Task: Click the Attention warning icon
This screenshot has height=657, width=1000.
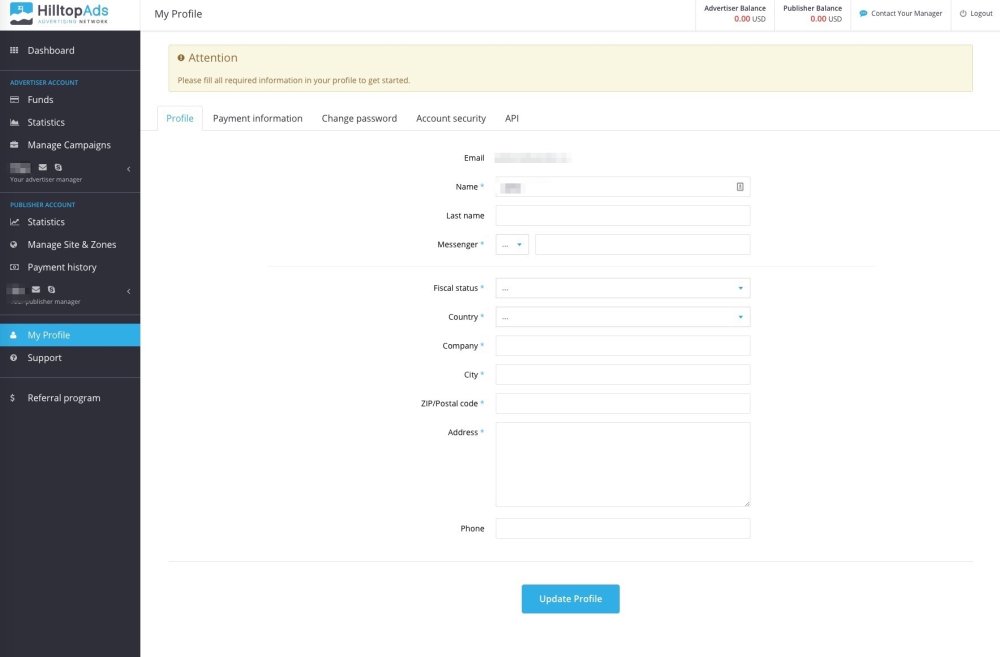Action: (x=181, y=57)
